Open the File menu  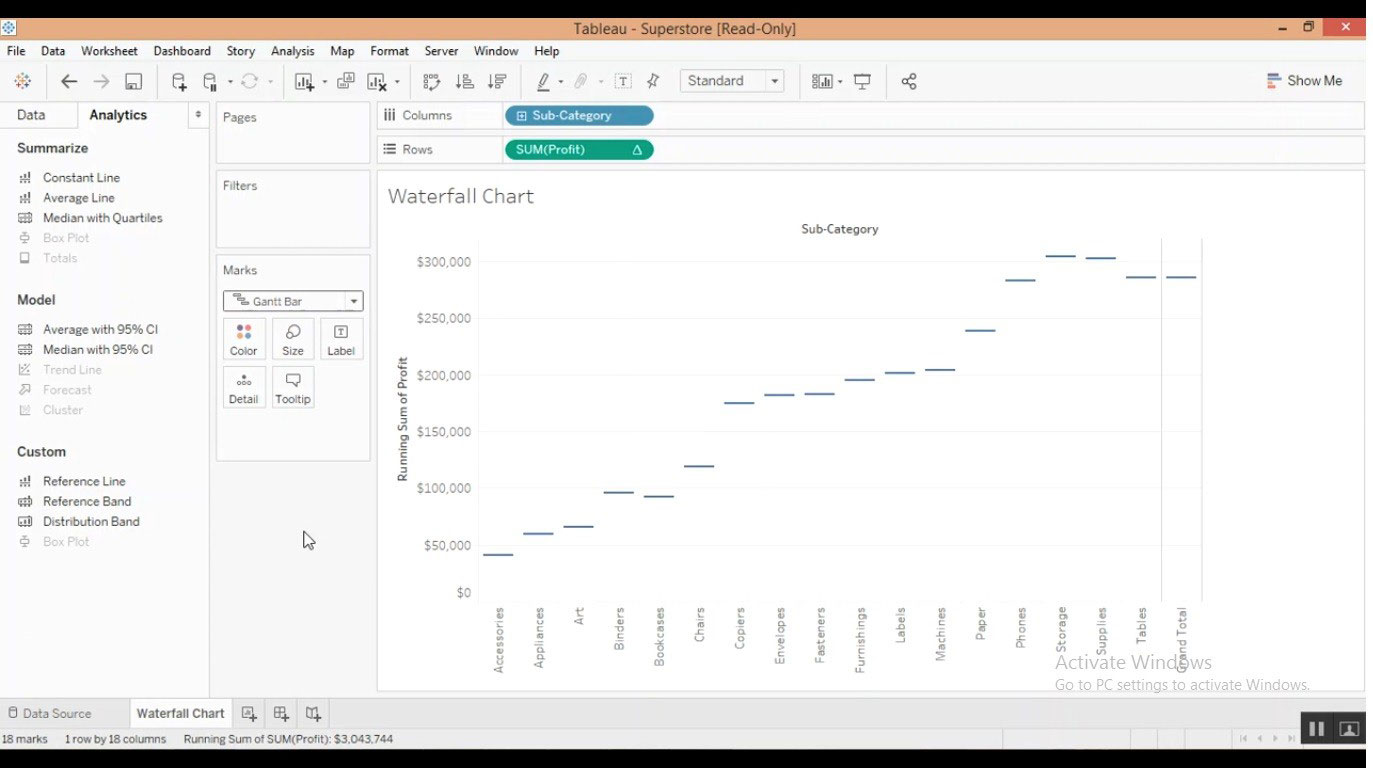point(16,51)
